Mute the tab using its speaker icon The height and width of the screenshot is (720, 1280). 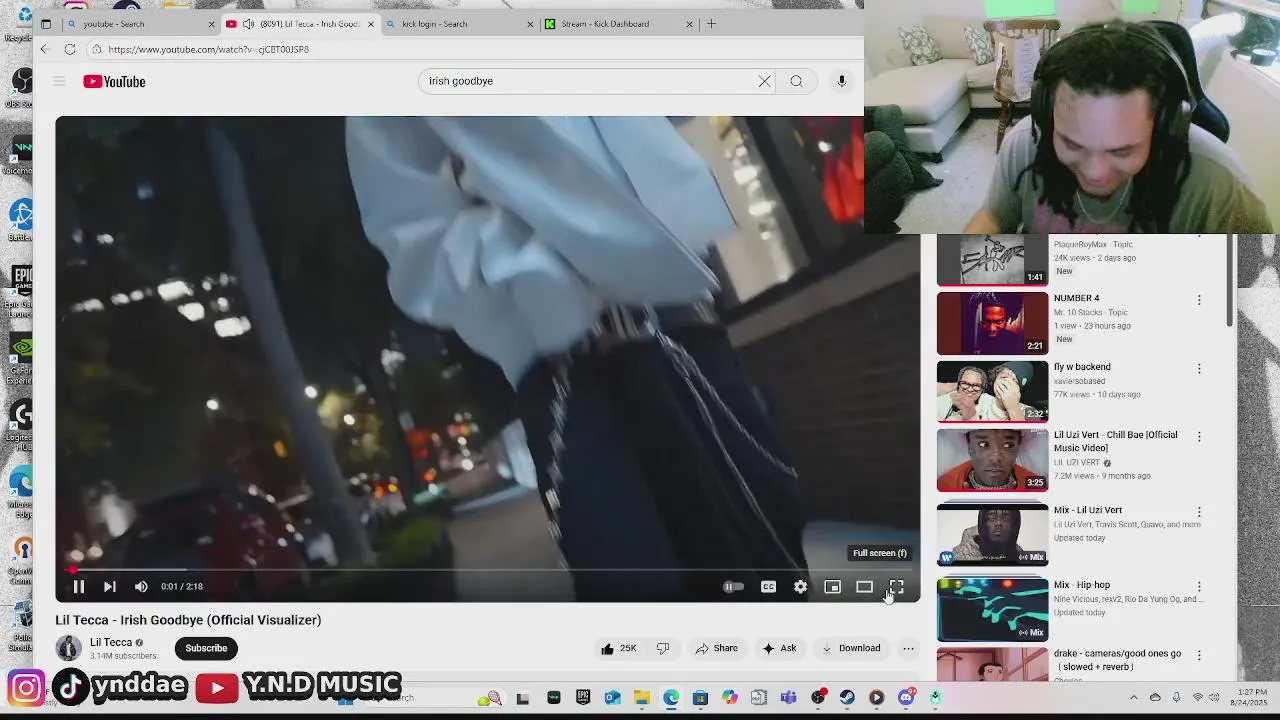[248, 24]
